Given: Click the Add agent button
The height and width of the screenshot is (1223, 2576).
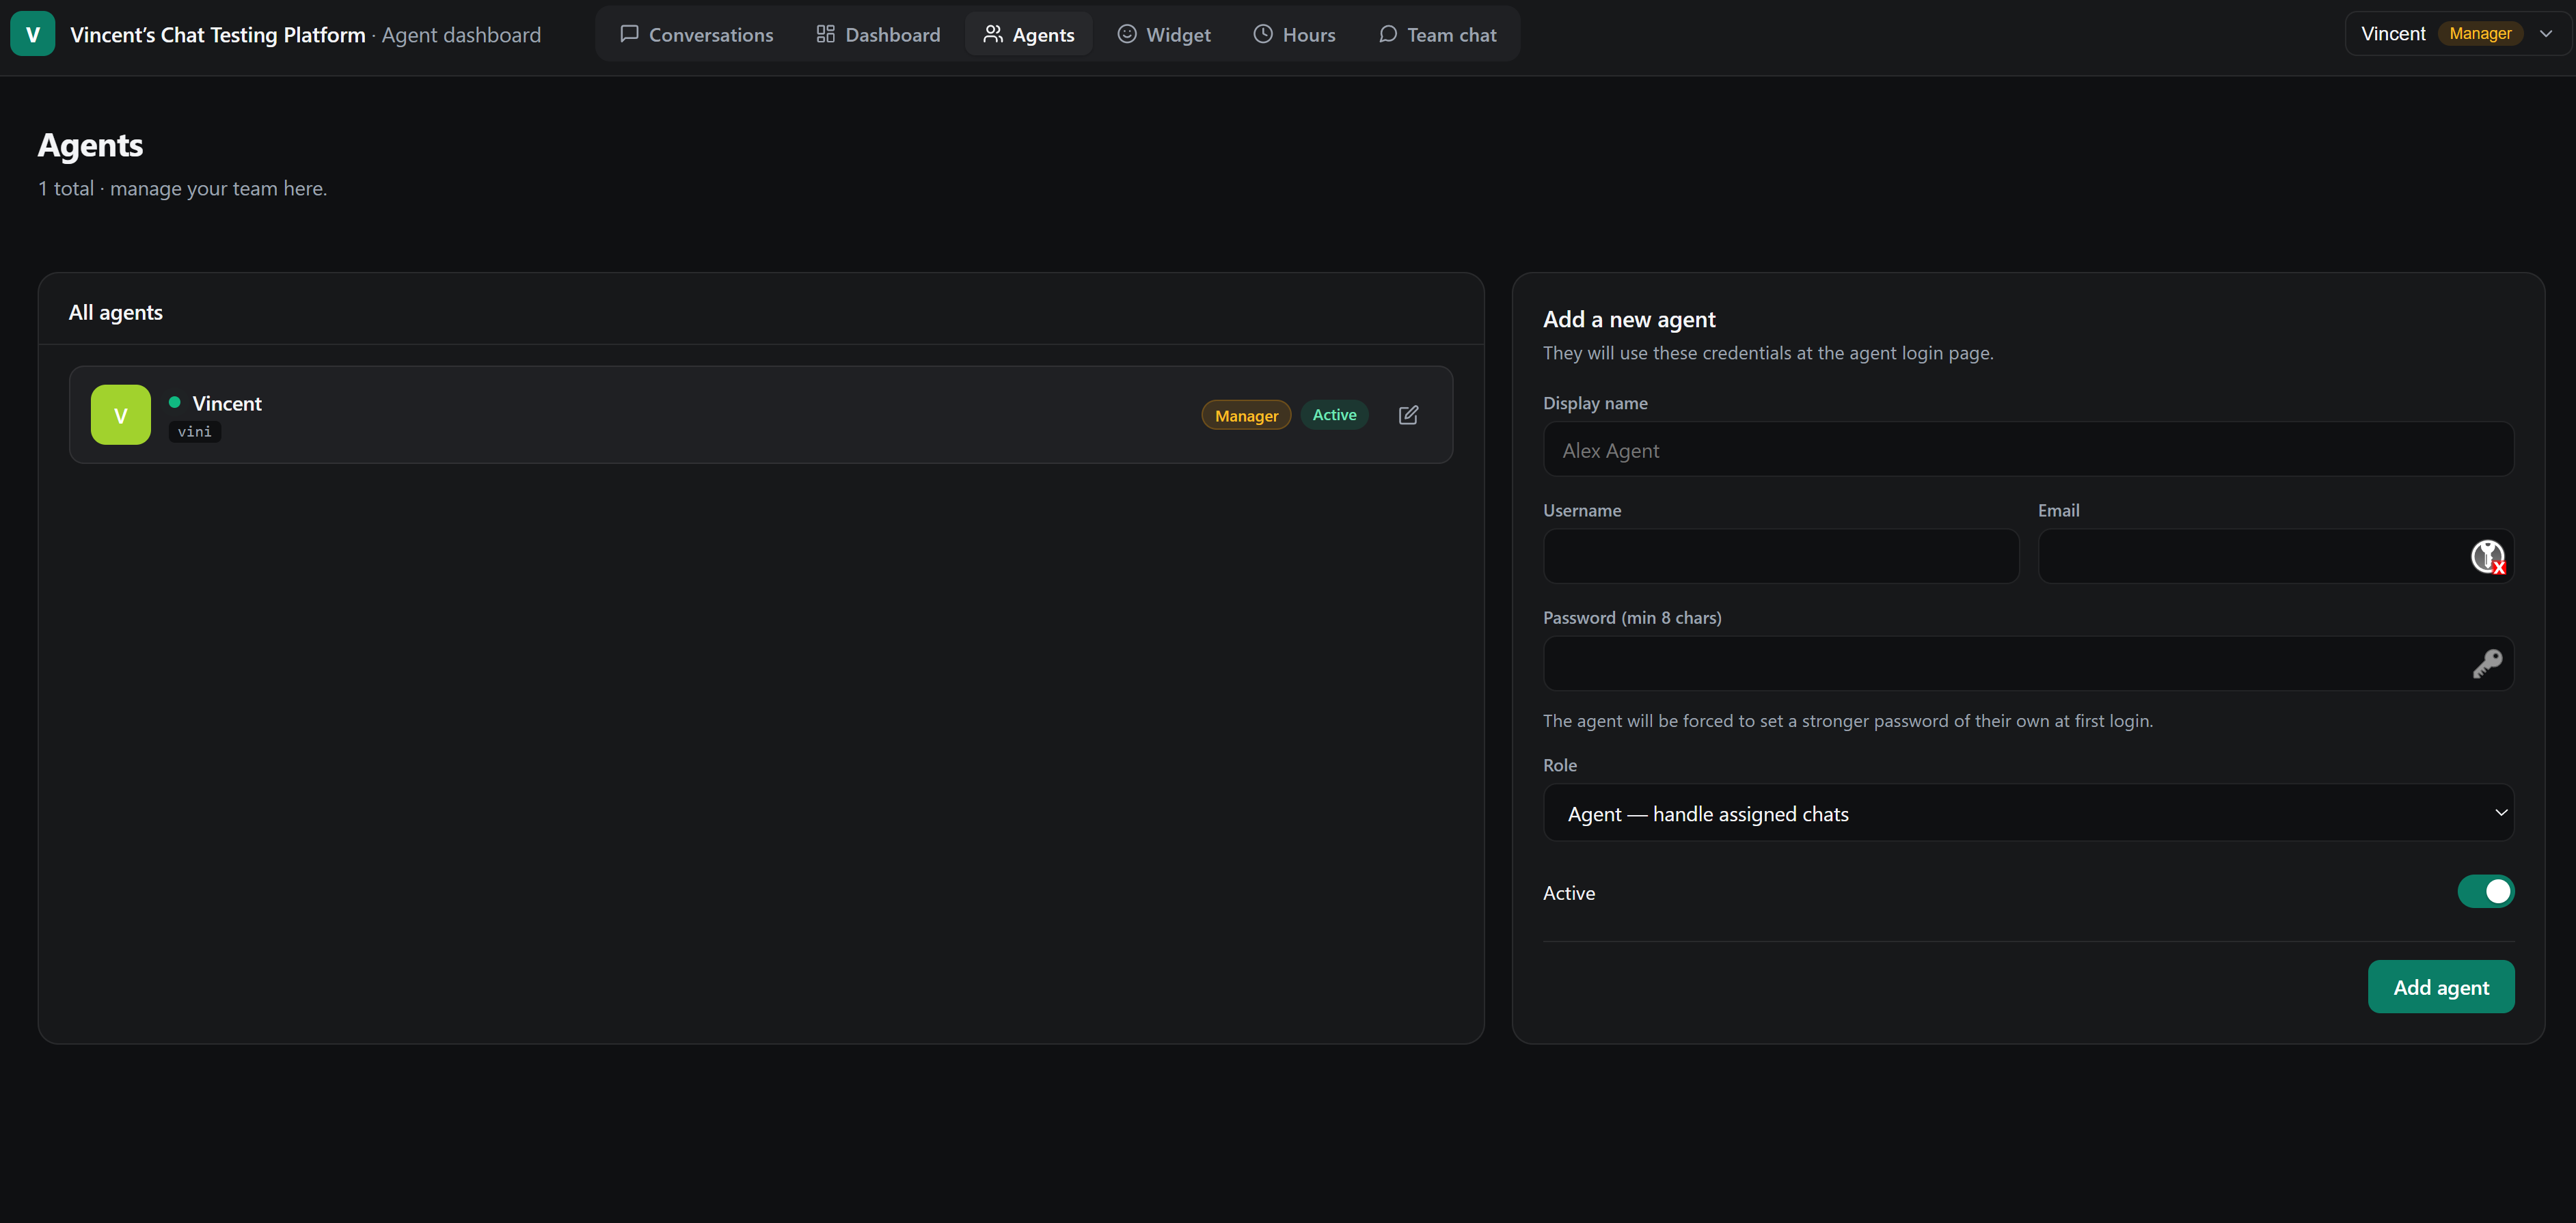Looking at the screenshot, I should [2440, 987].
